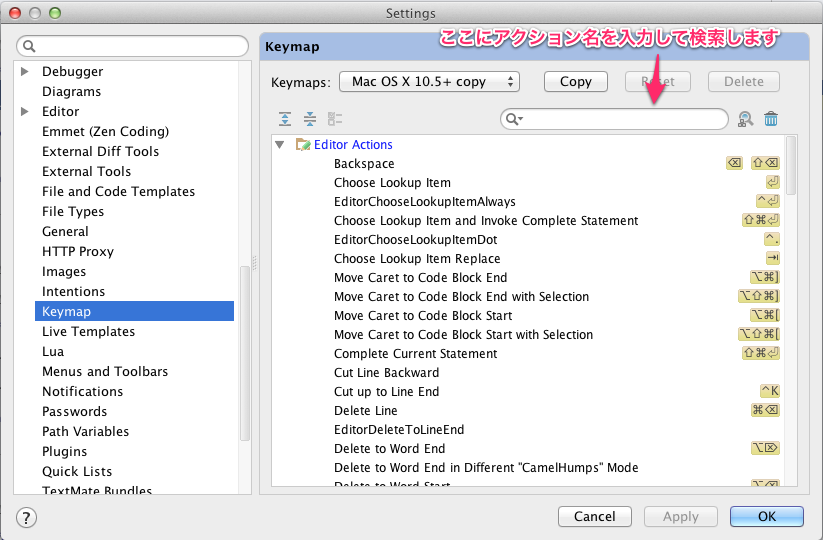Click the Expand All icon in Keymap toolbar
The height and width of the screenshot is (540, 823).
[x=286, y=119]
